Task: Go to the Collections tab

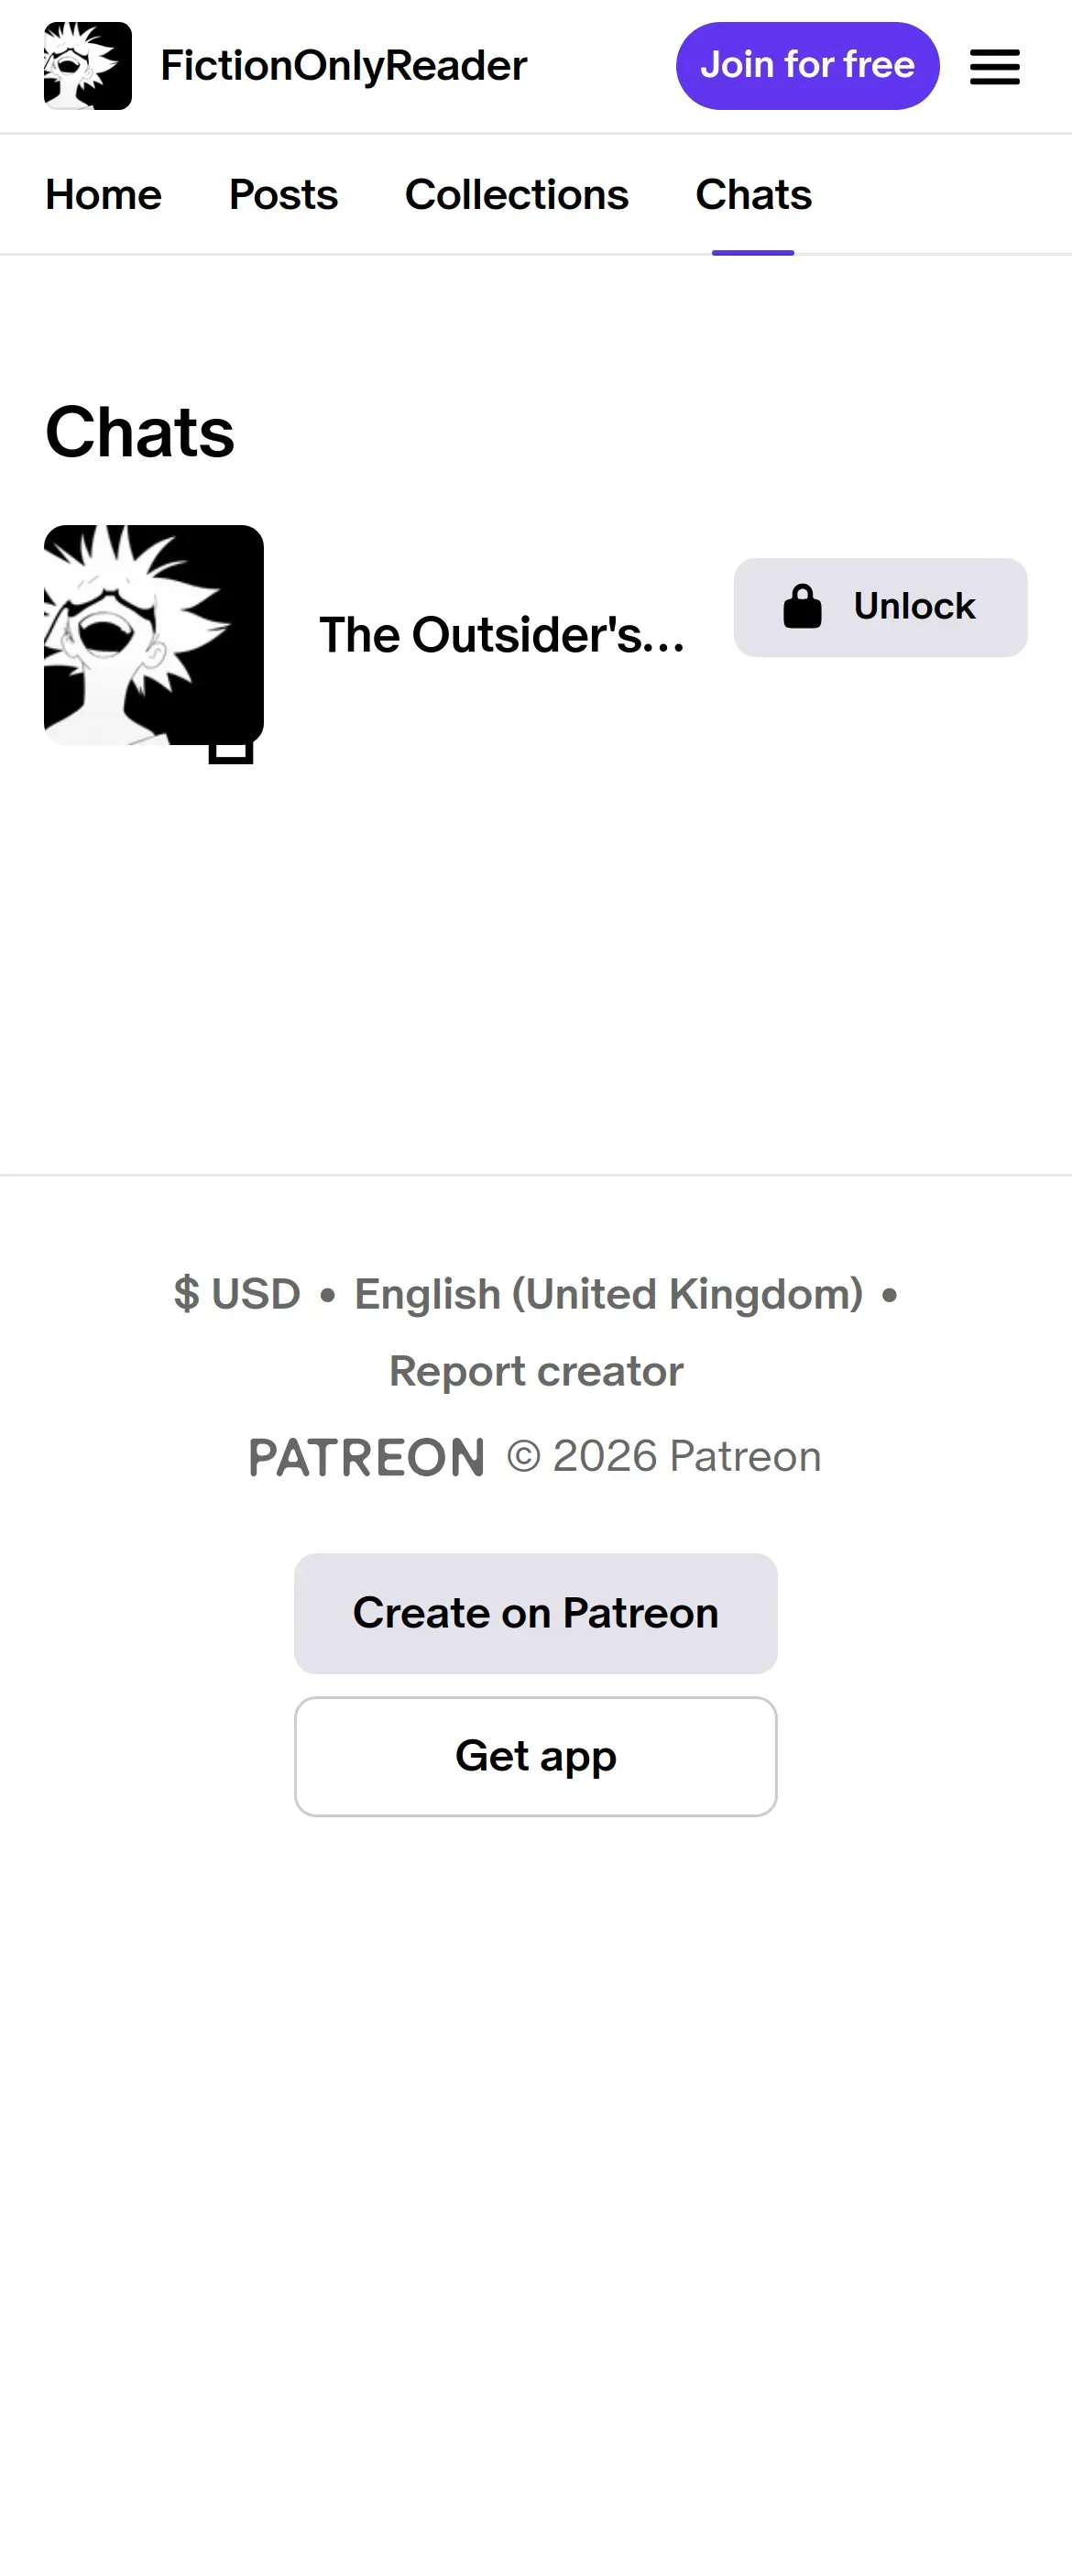Action: 516,195
